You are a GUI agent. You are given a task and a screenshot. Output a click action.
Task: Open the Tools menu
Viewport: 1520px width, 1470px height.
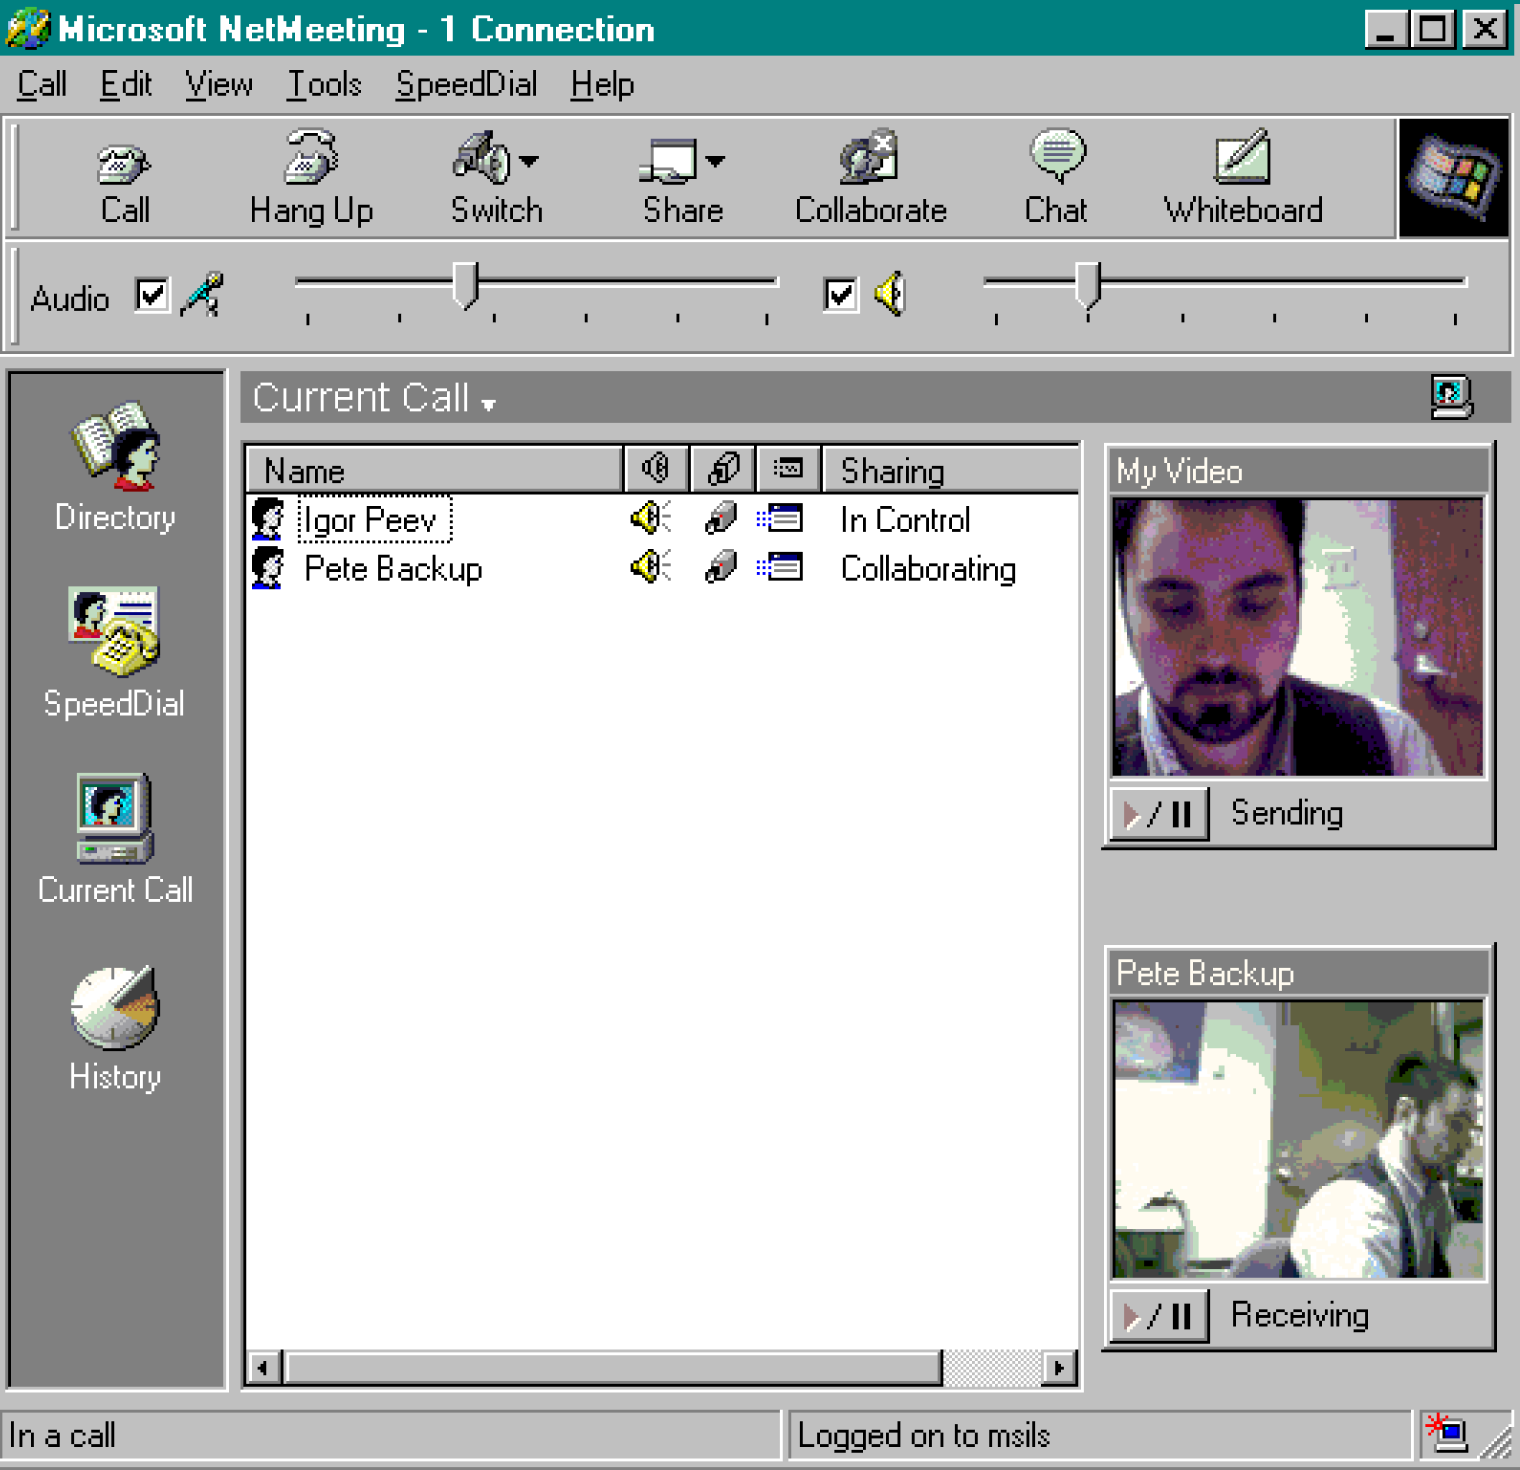pyautogui.click(x=324, y=84)
